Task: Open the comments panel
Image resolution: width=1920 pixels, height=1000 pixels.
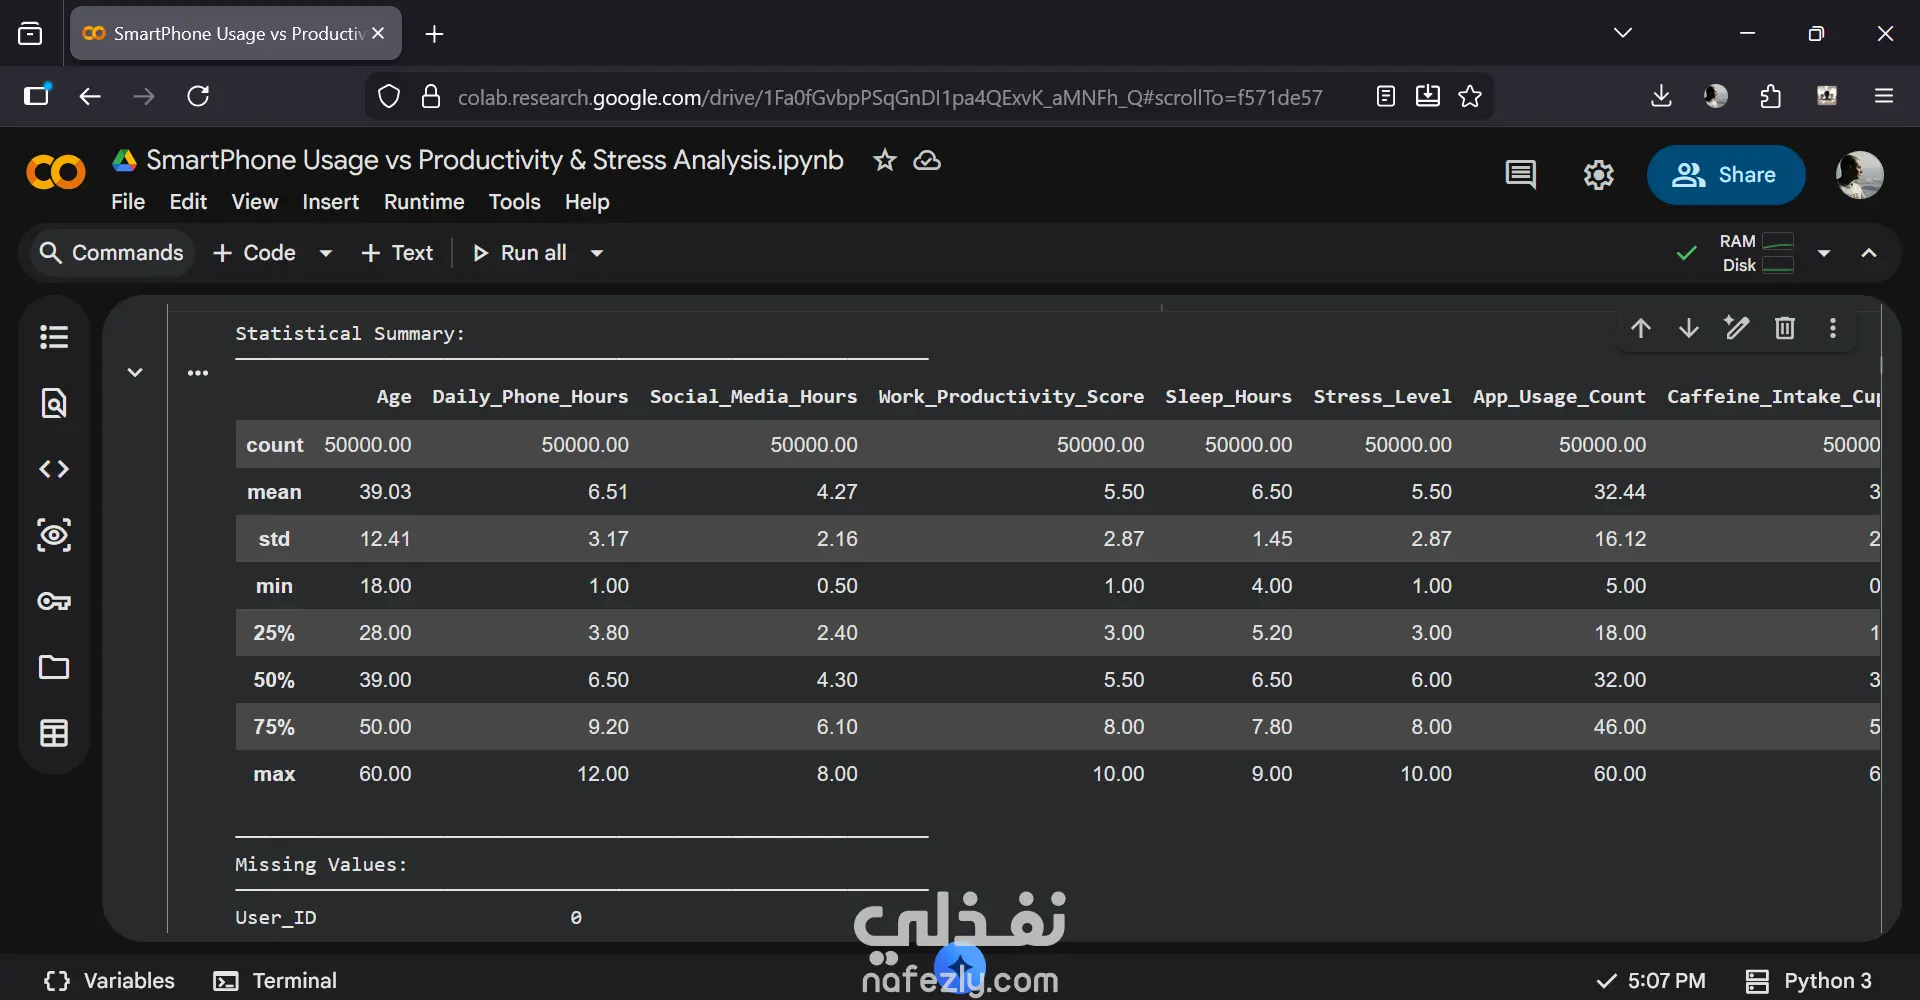Action: click(1520, 175)
